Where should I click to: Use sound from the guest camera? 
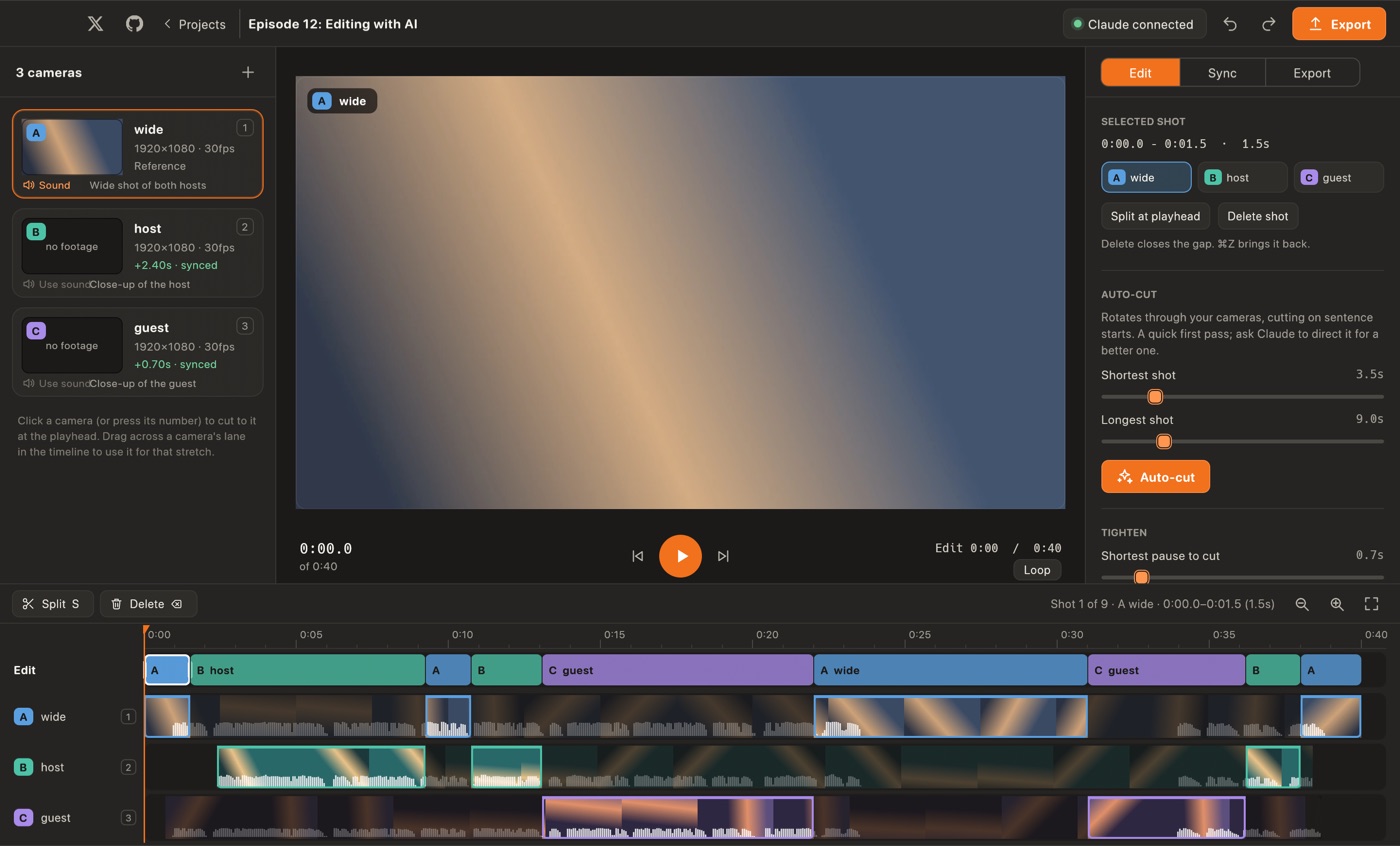[x=57, y=384]
